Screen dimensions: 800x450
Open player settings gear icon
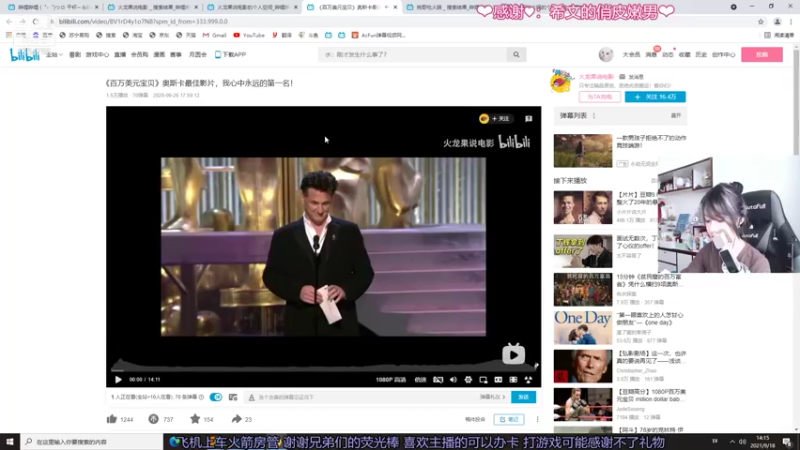[x=468, y=380]
